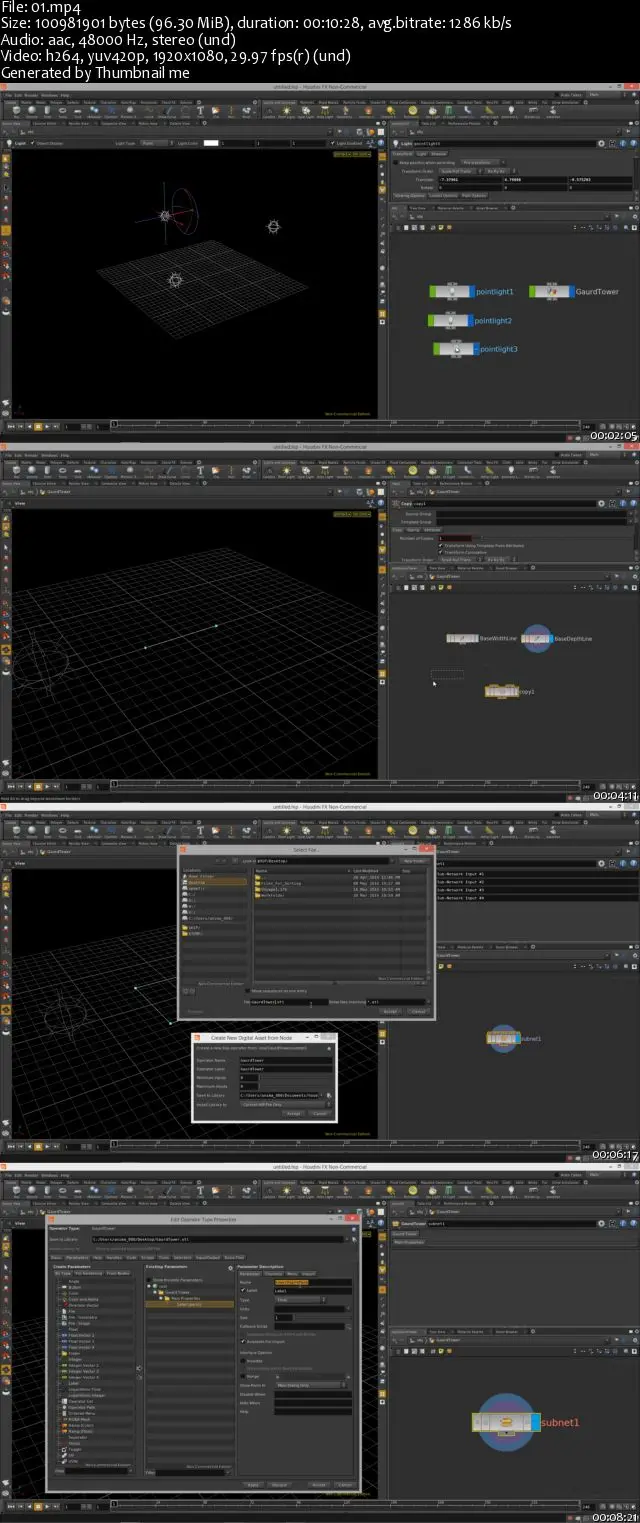This screenshot has width=640, height=1523.
Task: Switch to Light tab in light parameters
Action: (x=419, y=153)
